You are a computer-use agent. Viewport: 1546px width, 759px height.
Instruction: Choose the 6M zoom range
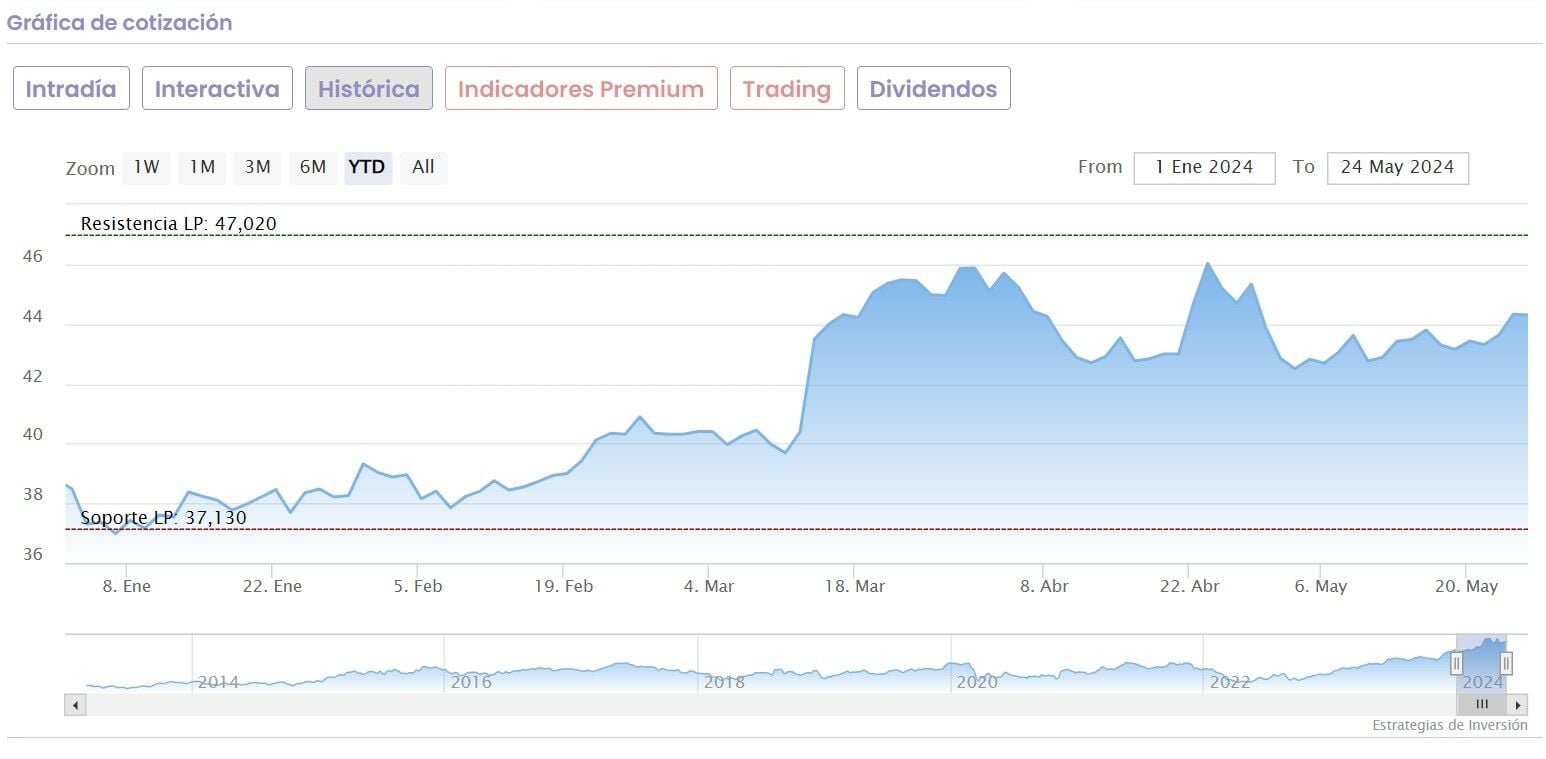(313, 168)
